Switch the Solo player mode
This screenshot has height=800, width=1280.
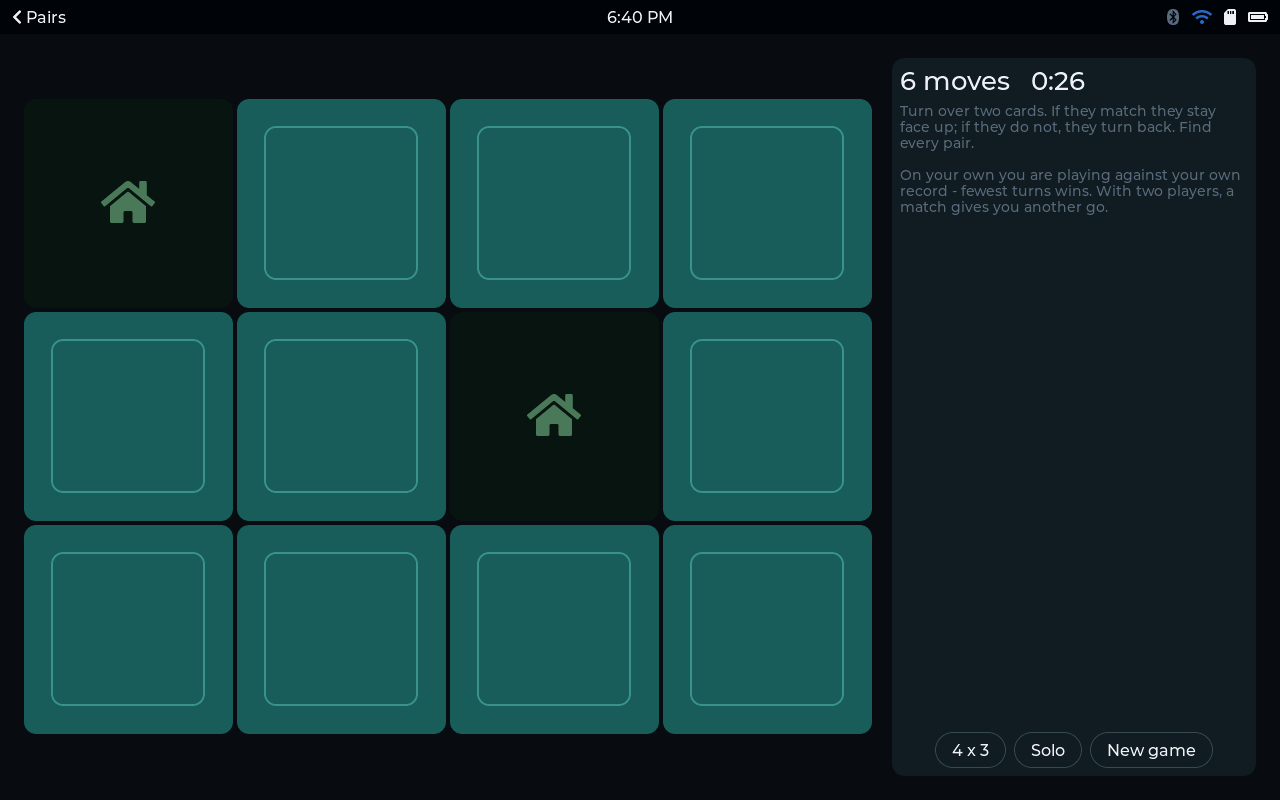pos(1048,750)
